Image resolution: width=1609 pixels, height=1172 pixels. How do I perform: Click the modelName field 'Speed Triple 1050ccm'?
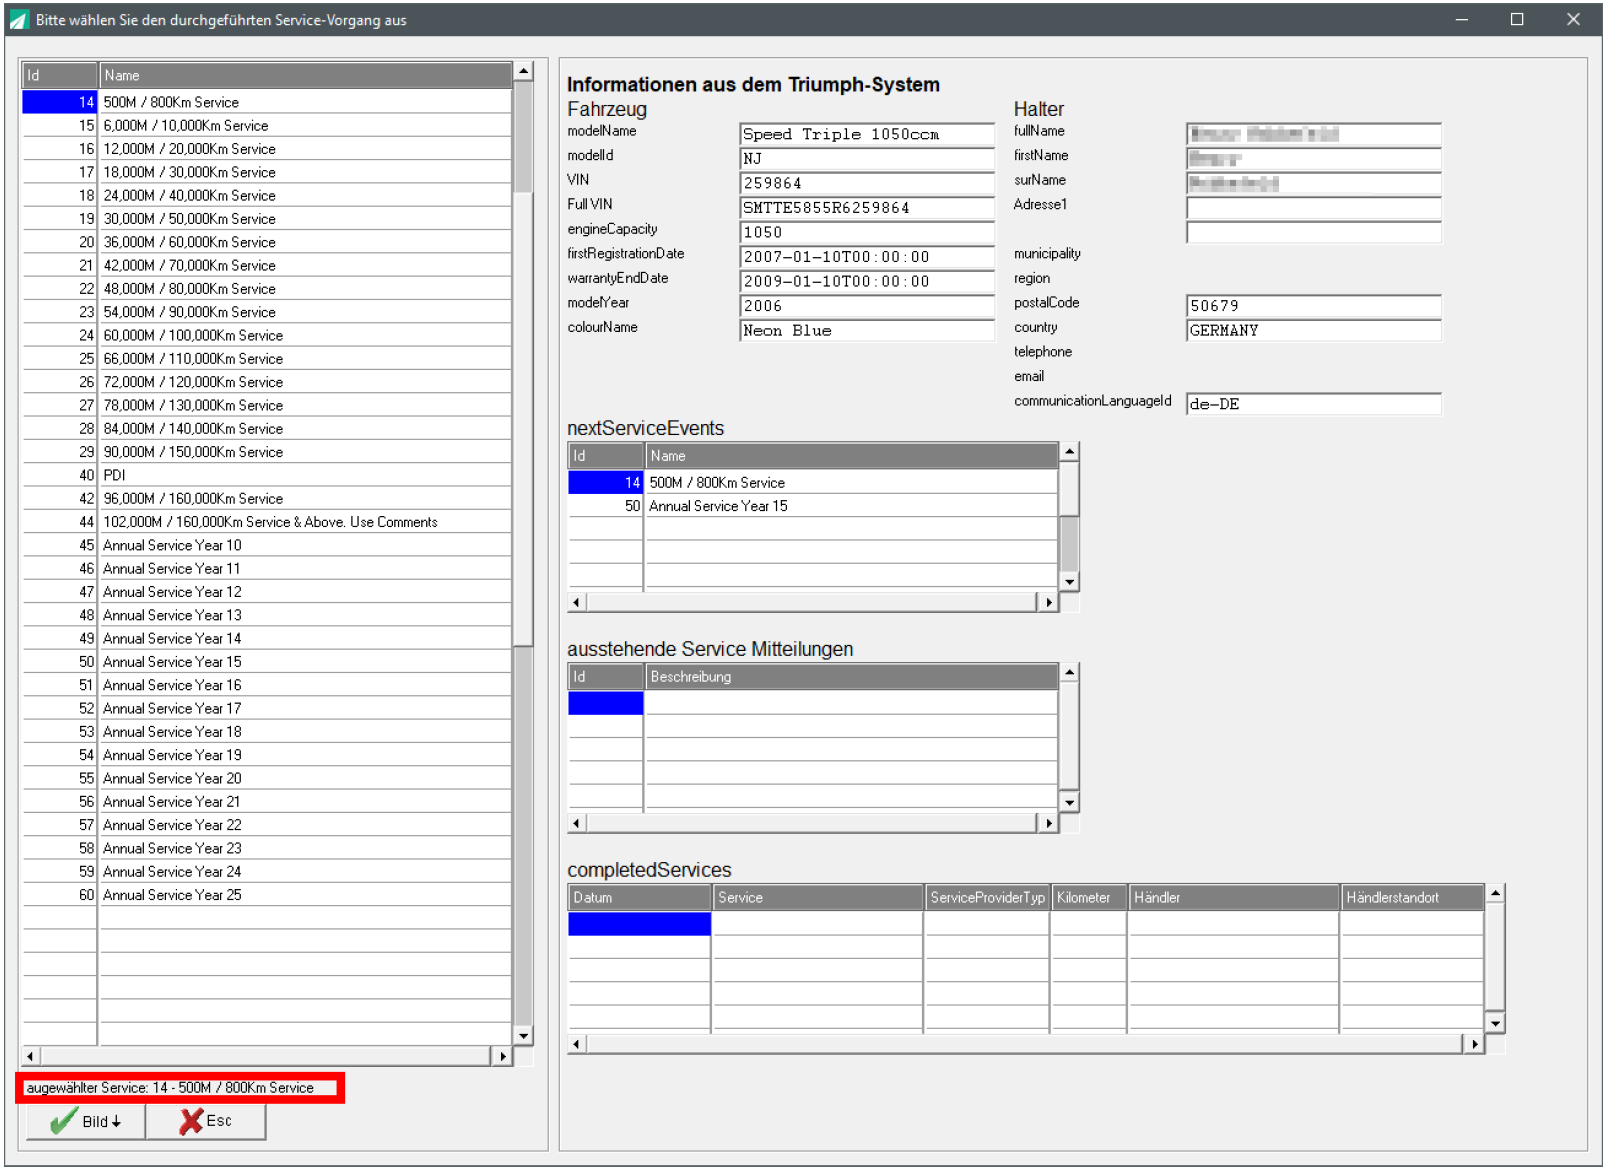(x=867, y=134)
